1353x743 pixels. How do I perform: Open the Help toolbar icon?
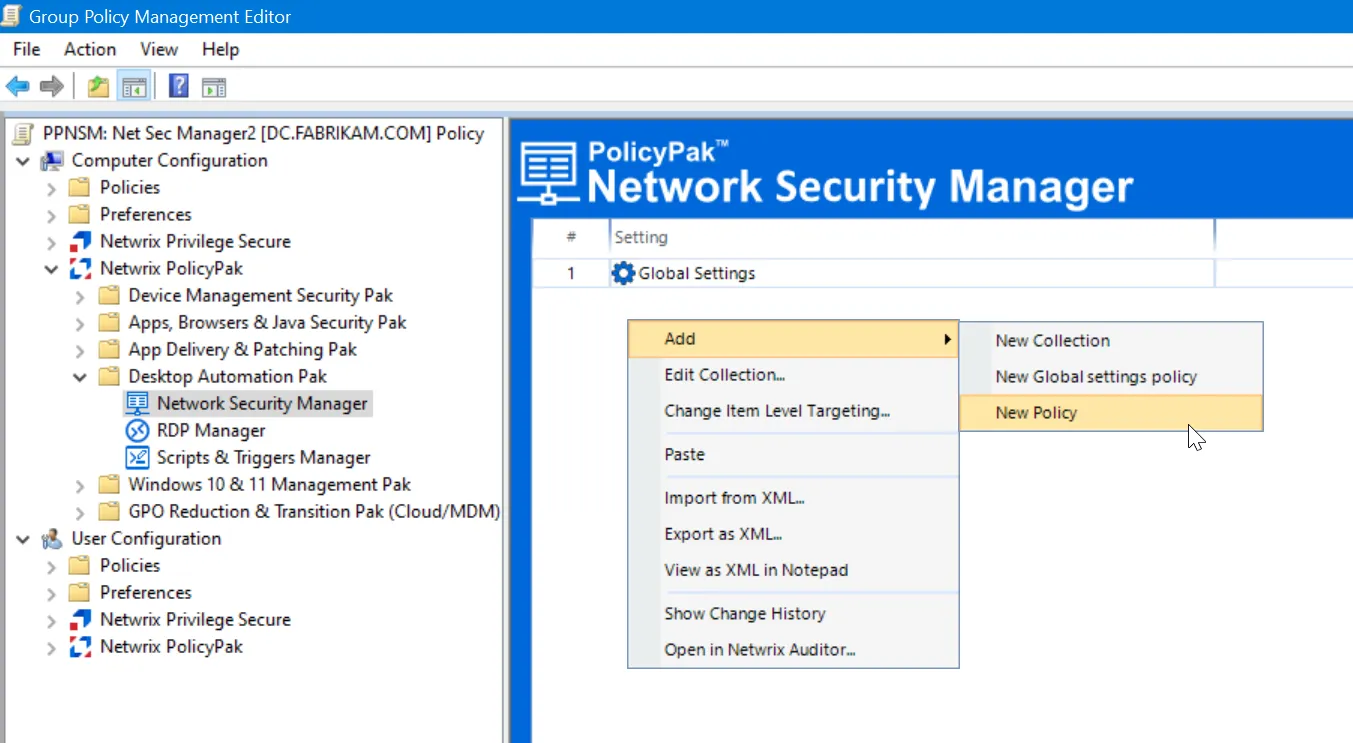point(179,86)
